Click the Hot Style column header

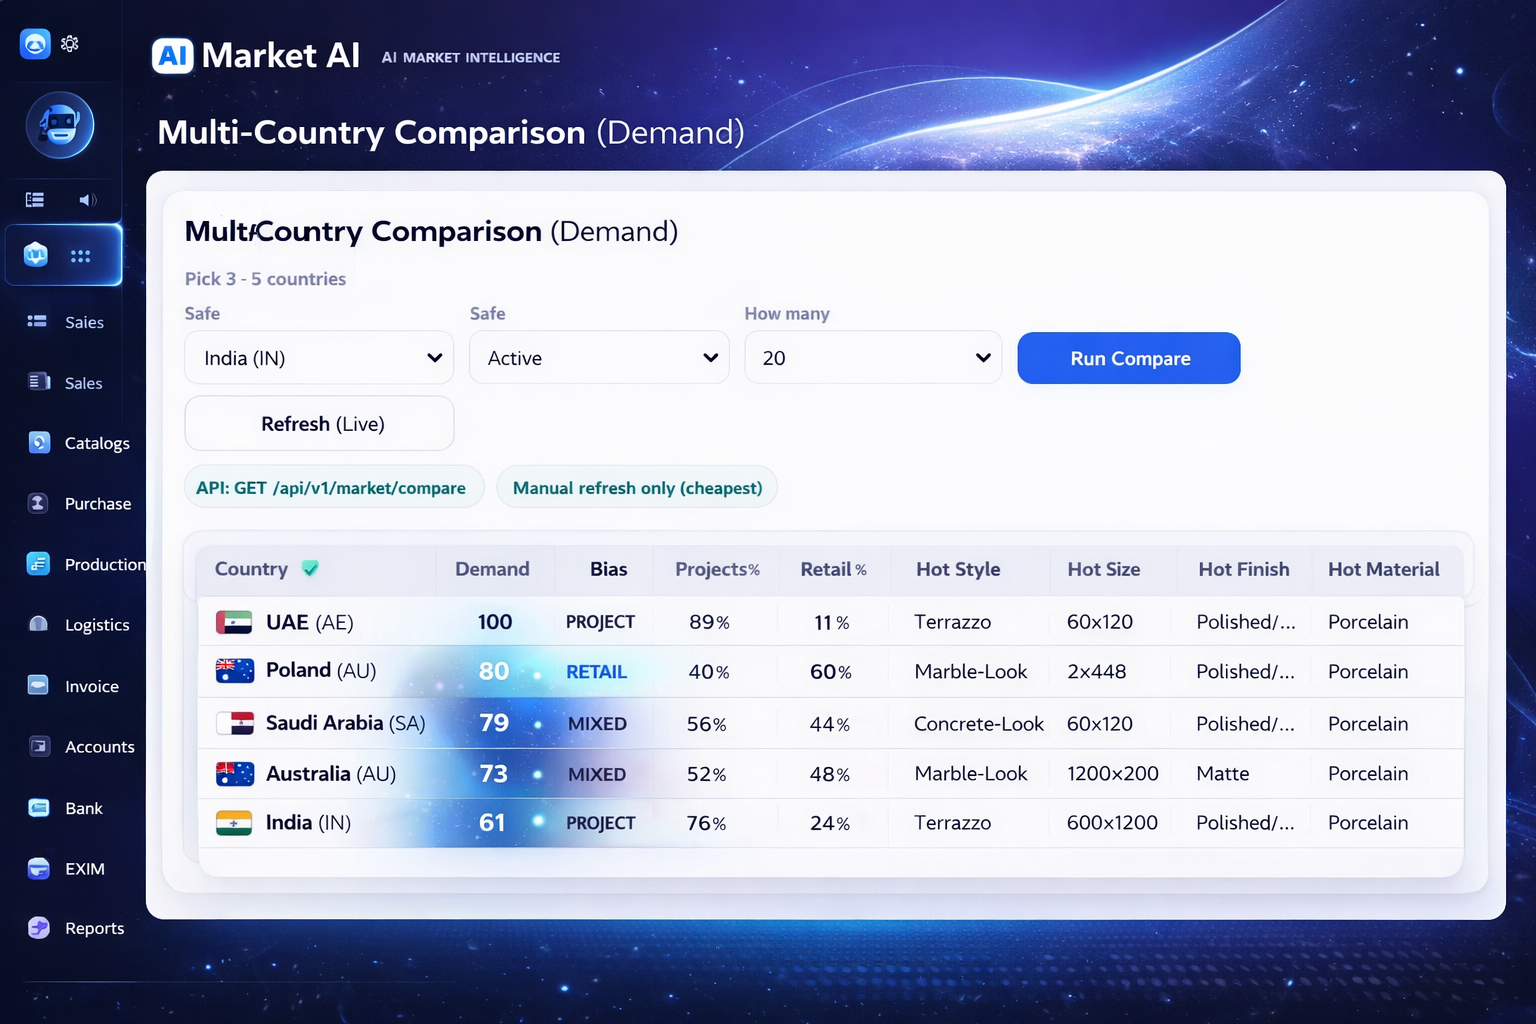point(958,569)
